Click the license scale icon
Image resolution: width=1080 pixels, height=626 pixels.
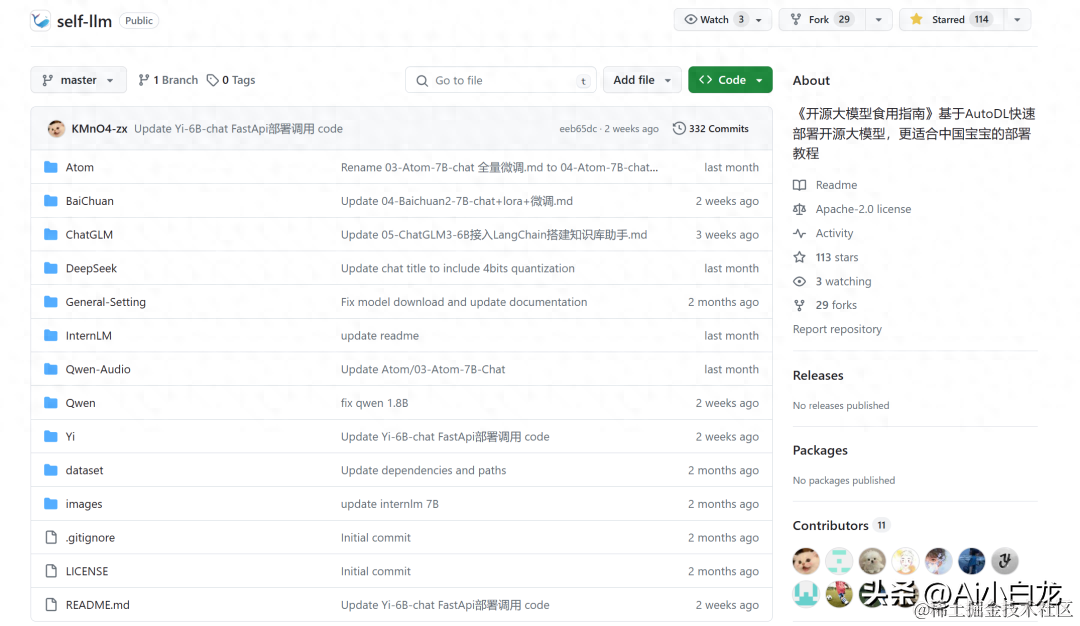800,209
